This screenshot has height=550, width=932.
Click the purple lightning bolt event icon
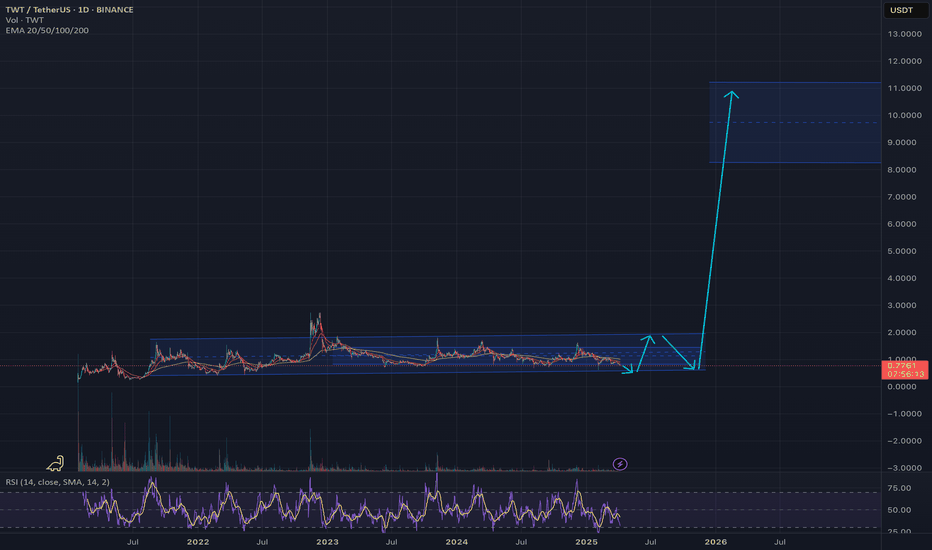(619, 464)
